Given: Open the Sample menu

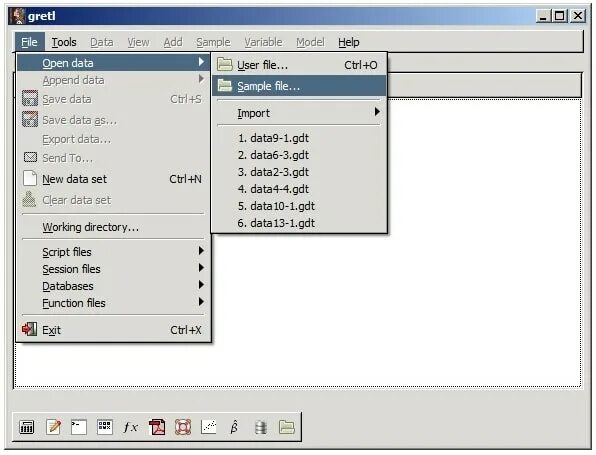Looking at the screenshot, I should coord(213,42).
